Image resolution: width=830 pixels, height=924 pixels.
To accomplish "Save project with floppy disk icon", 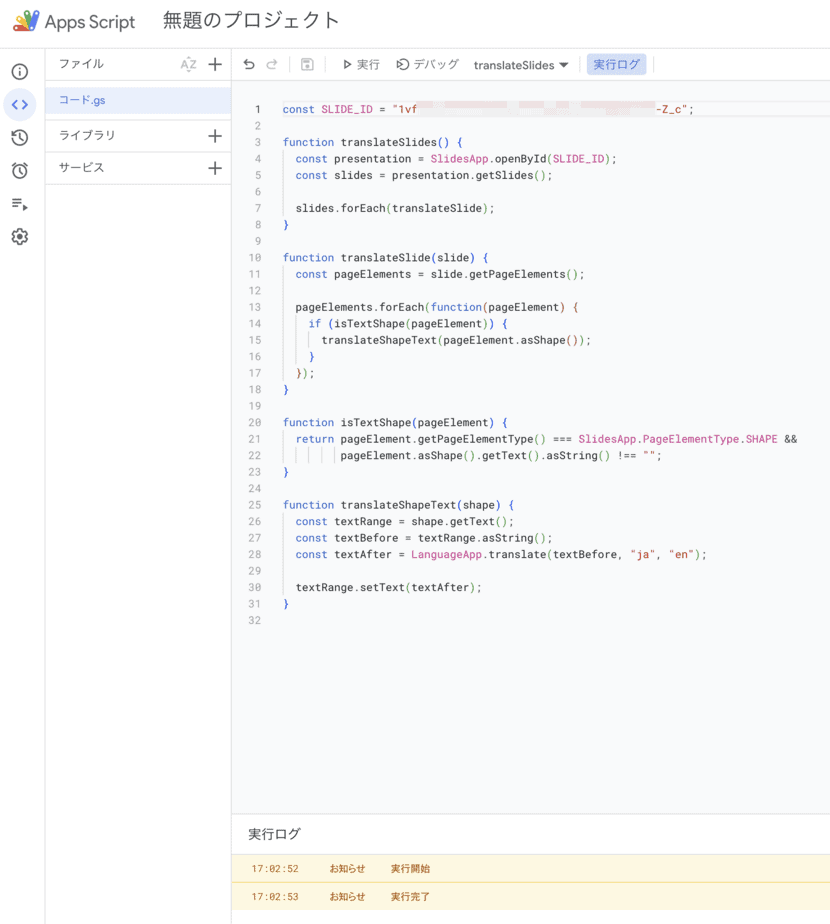I will point(307,65).
